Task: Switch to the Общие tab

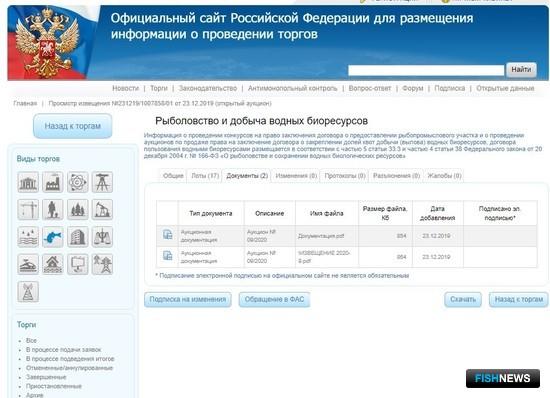Action: coord(173,176)
